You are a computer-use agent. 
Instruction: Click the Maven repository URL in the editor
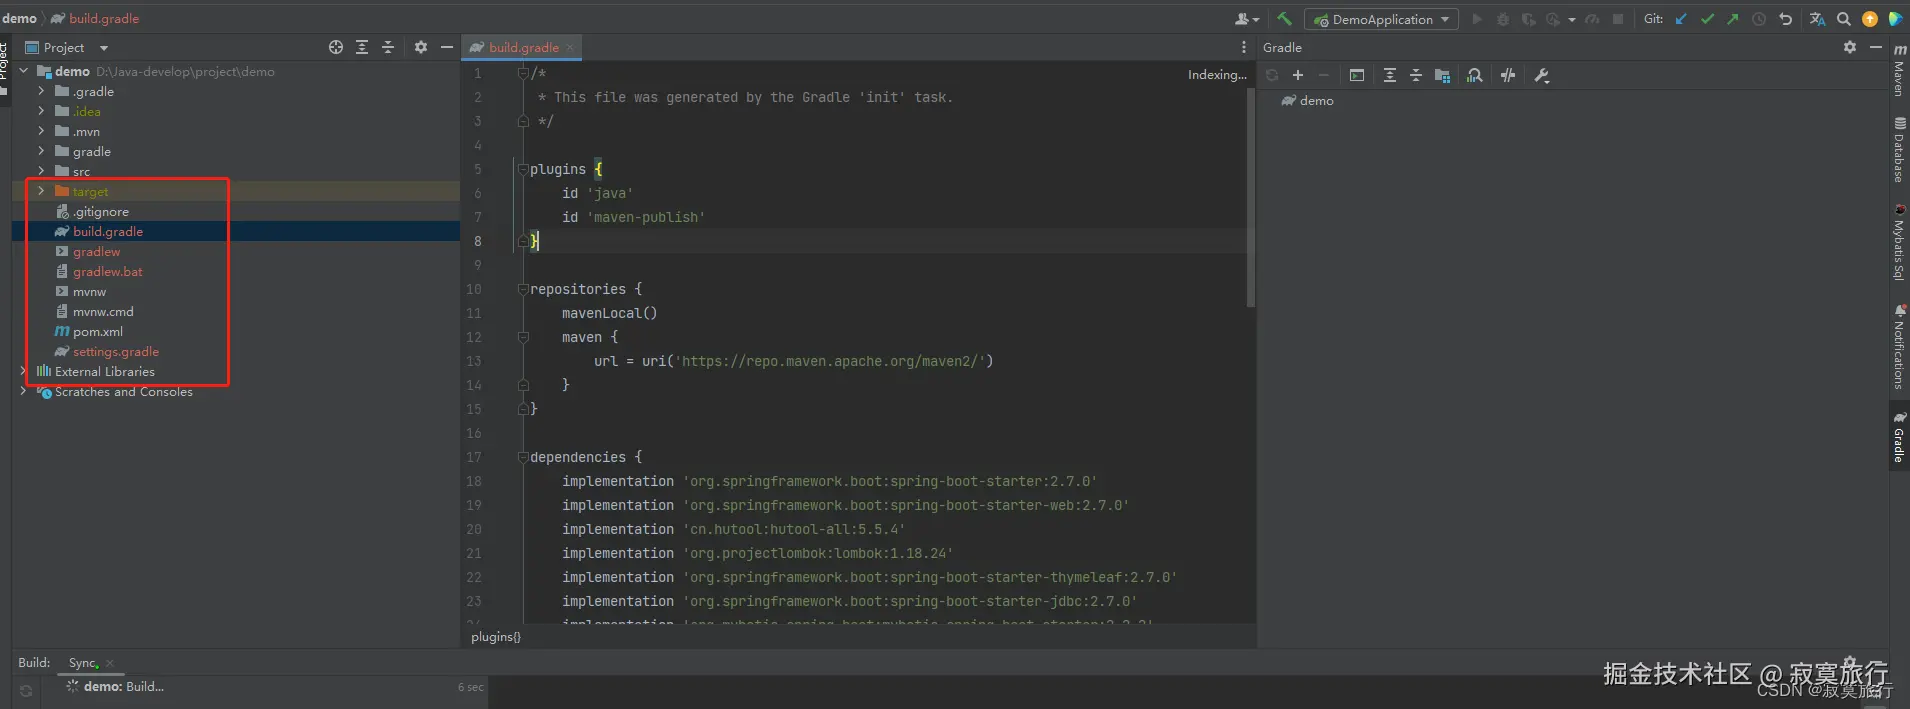pos(833,361)
